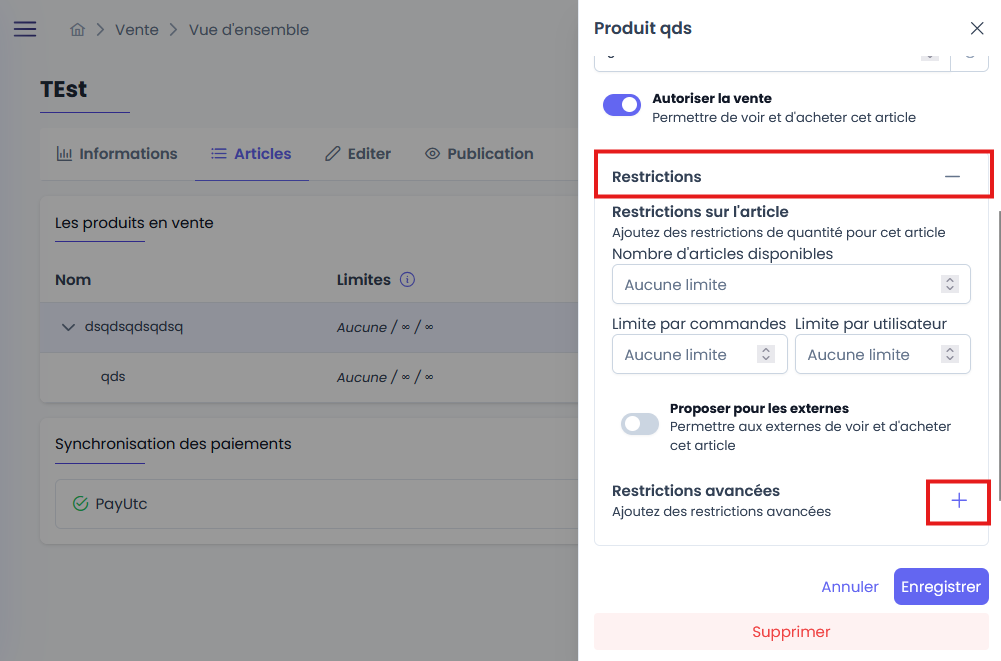Enable Proposer pour les externes switch
The image size is (1001, 661).
(x=640, y=424)
